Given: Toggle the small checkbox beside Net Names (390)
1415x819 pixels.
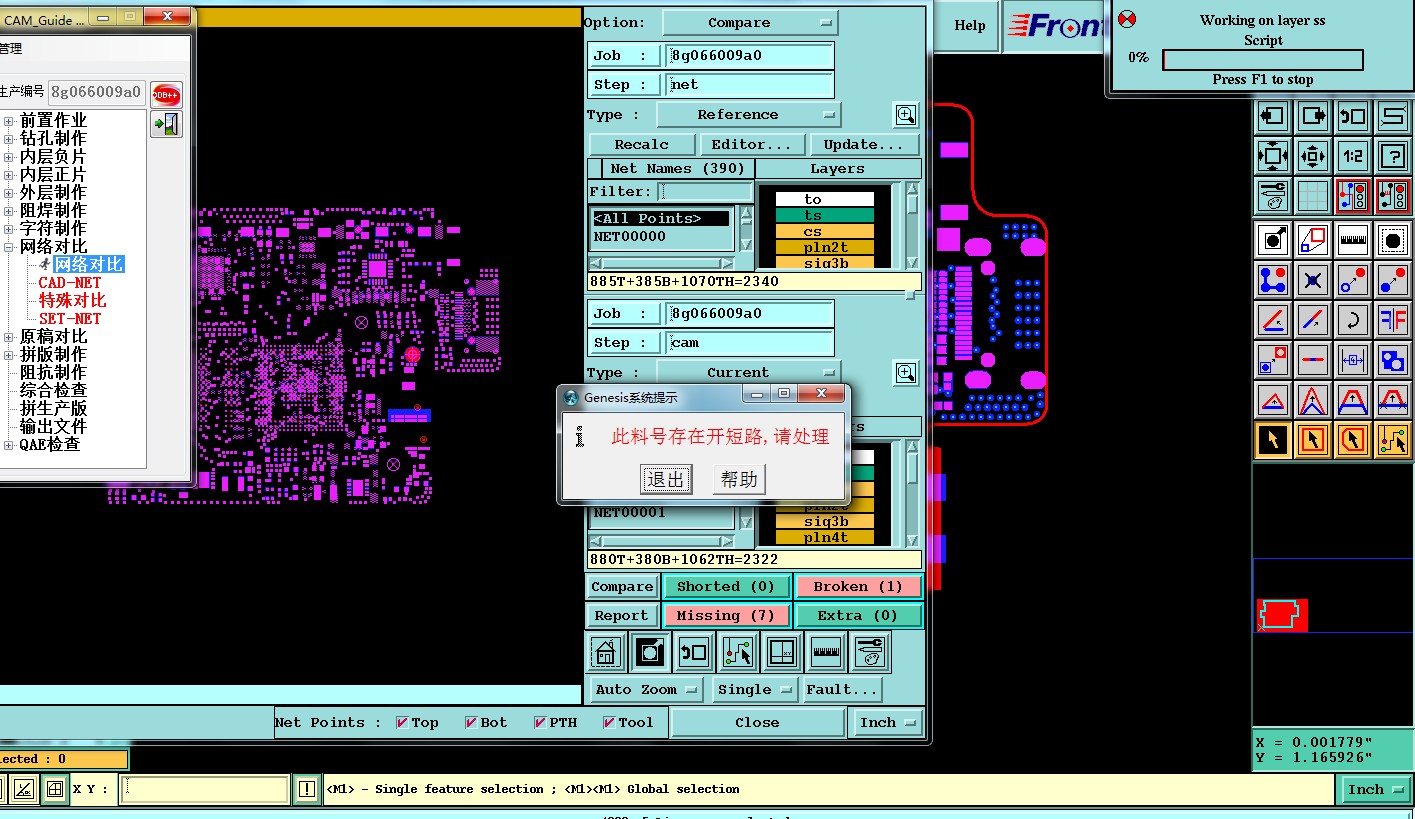Looking at the screenshot, I should coord(595,169).
